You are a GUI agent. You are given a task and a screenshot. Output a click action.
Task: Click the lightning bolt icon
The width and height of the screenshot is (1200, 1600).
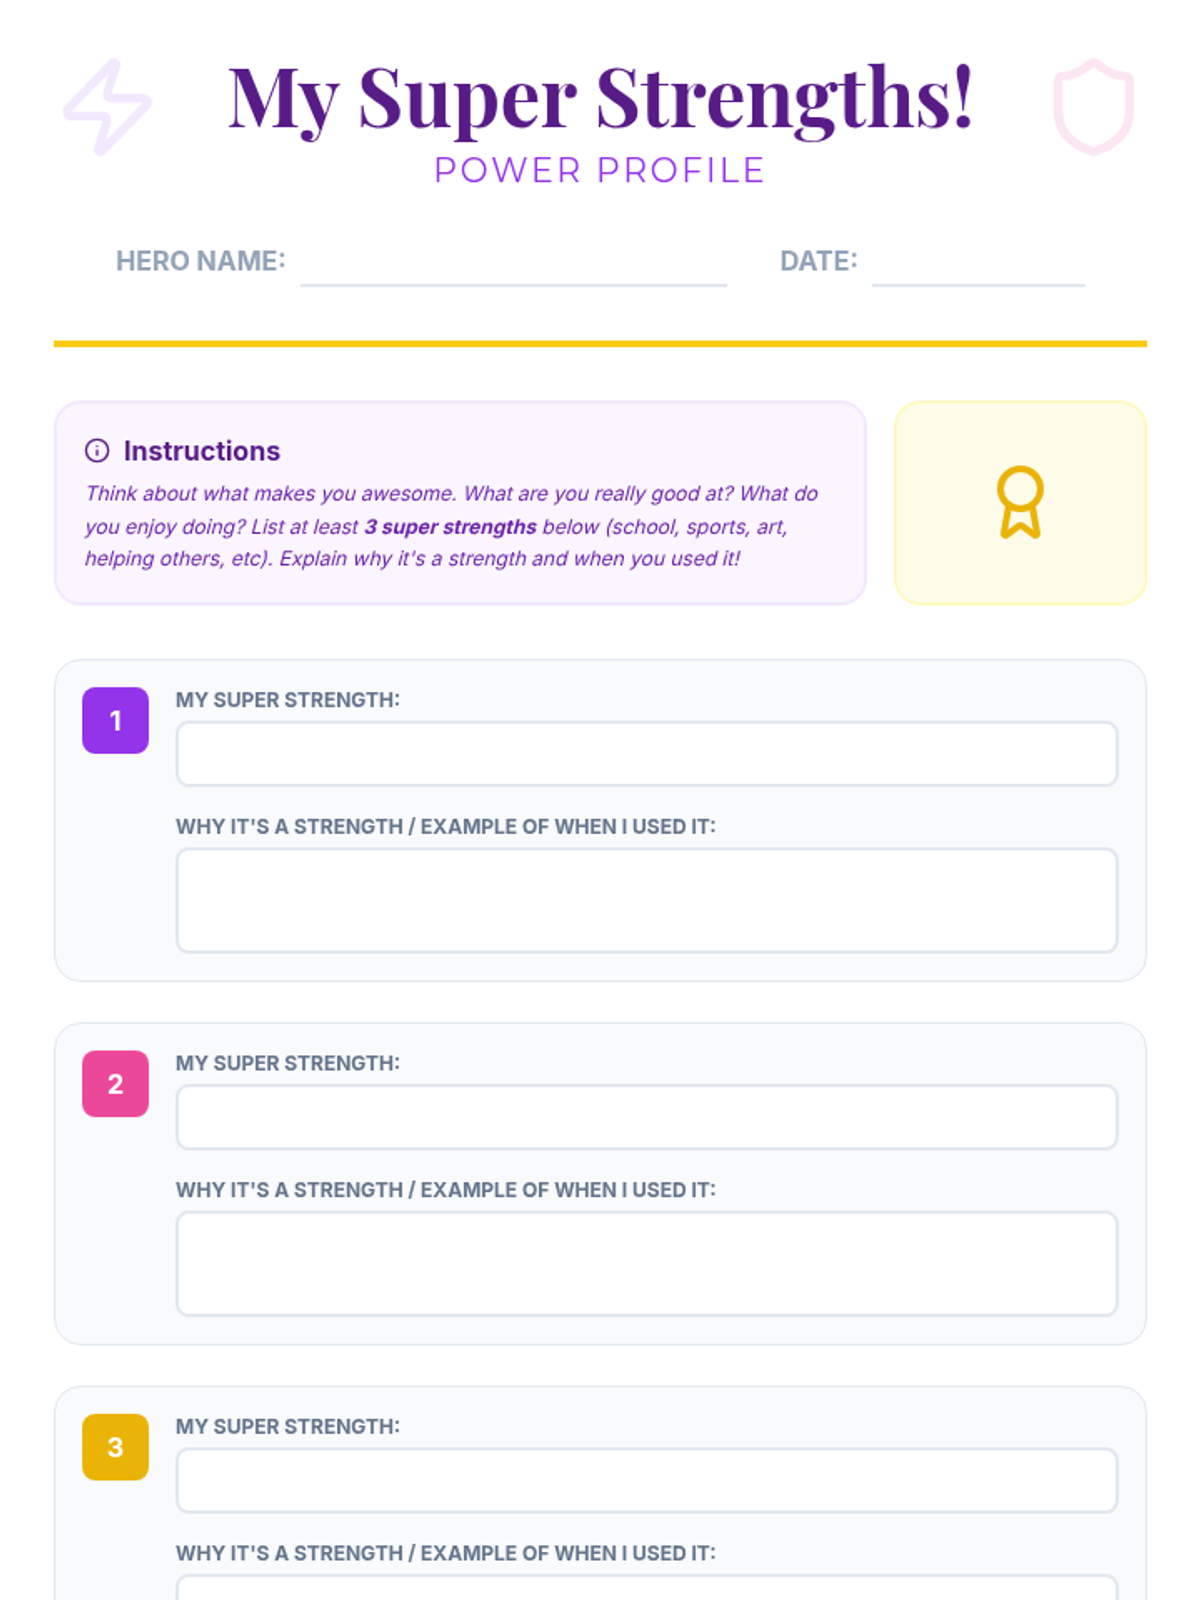tap(107, 106)
